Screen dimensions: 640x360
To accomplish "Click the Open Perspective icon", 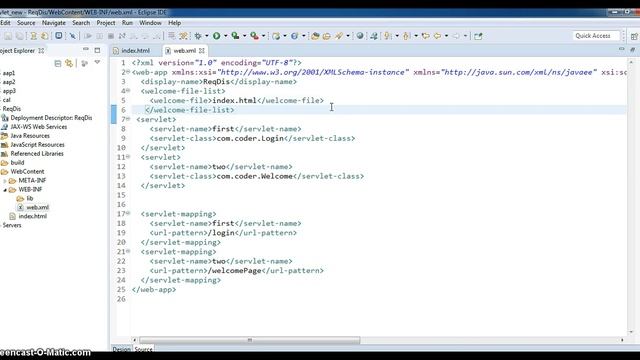I will coord(634,36).
